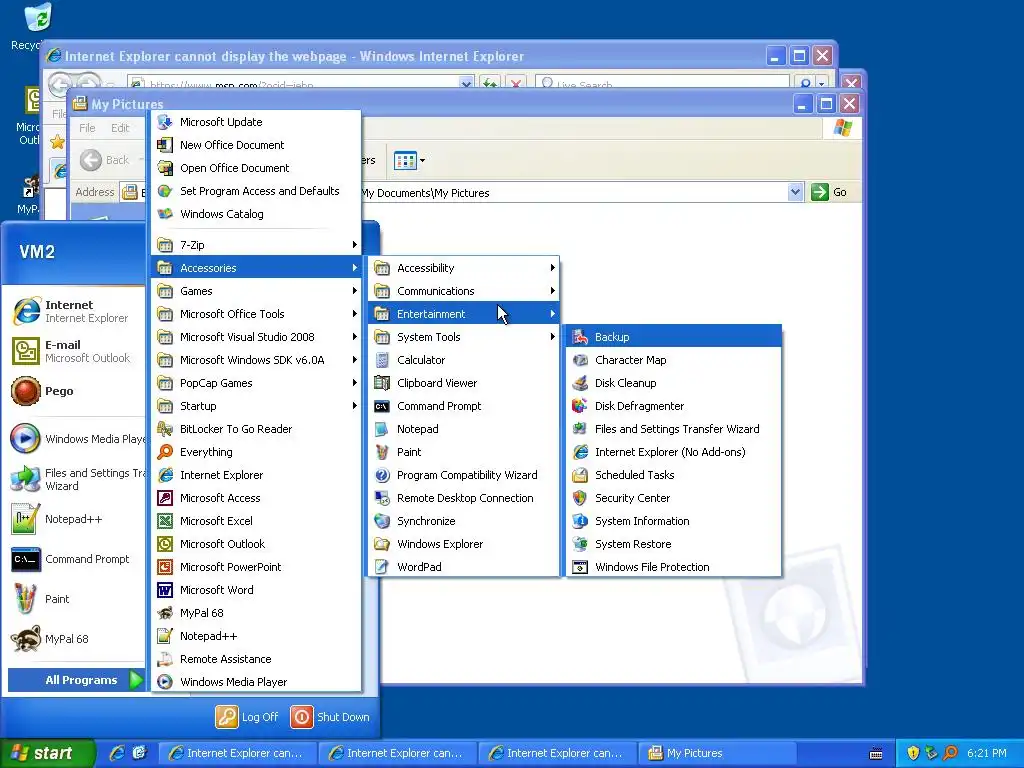This screenshot has height=768, width=1024.
Task: Open Scheduled Tasks
Action: [673, 475]
